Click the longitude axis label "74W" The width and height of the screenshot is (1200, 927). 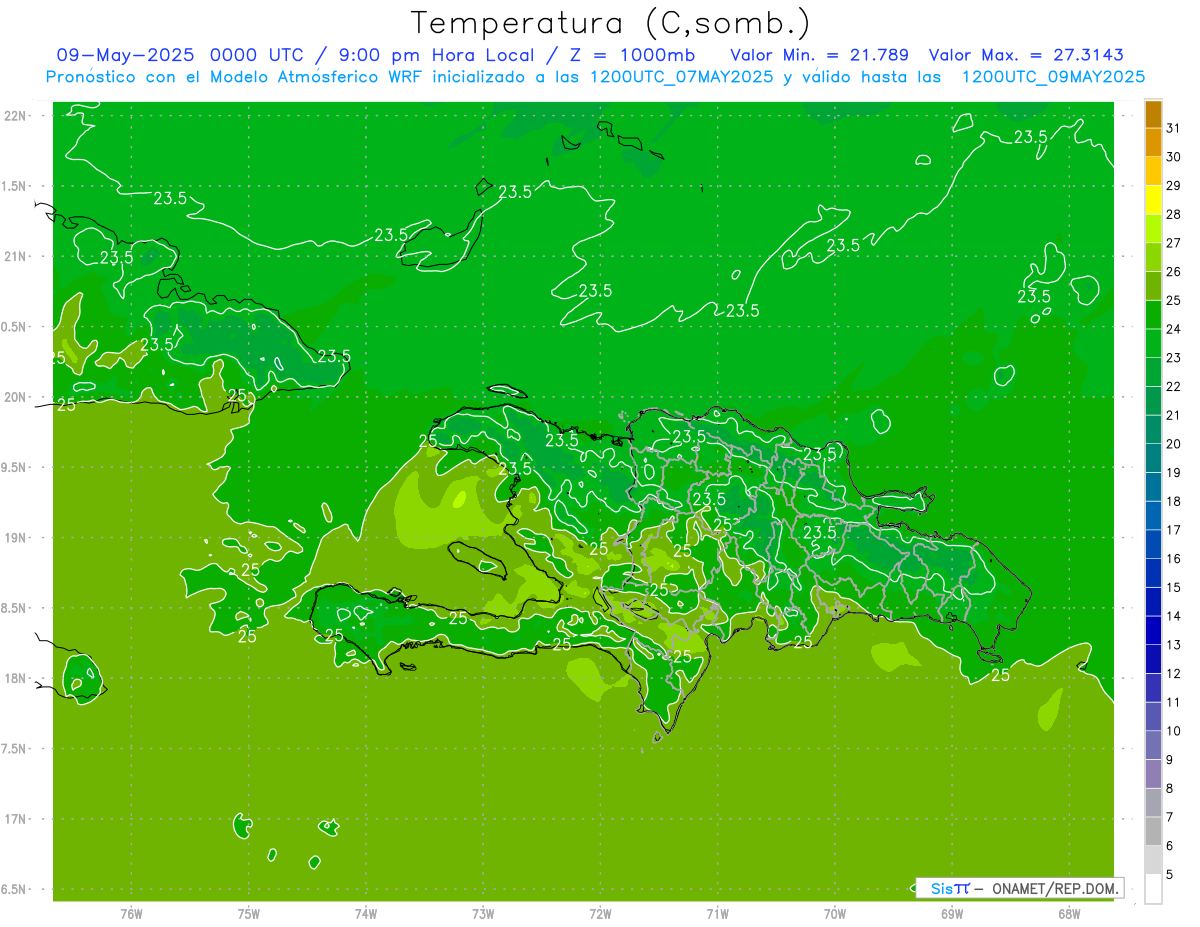pyautogui.click(x=366, y=913)
